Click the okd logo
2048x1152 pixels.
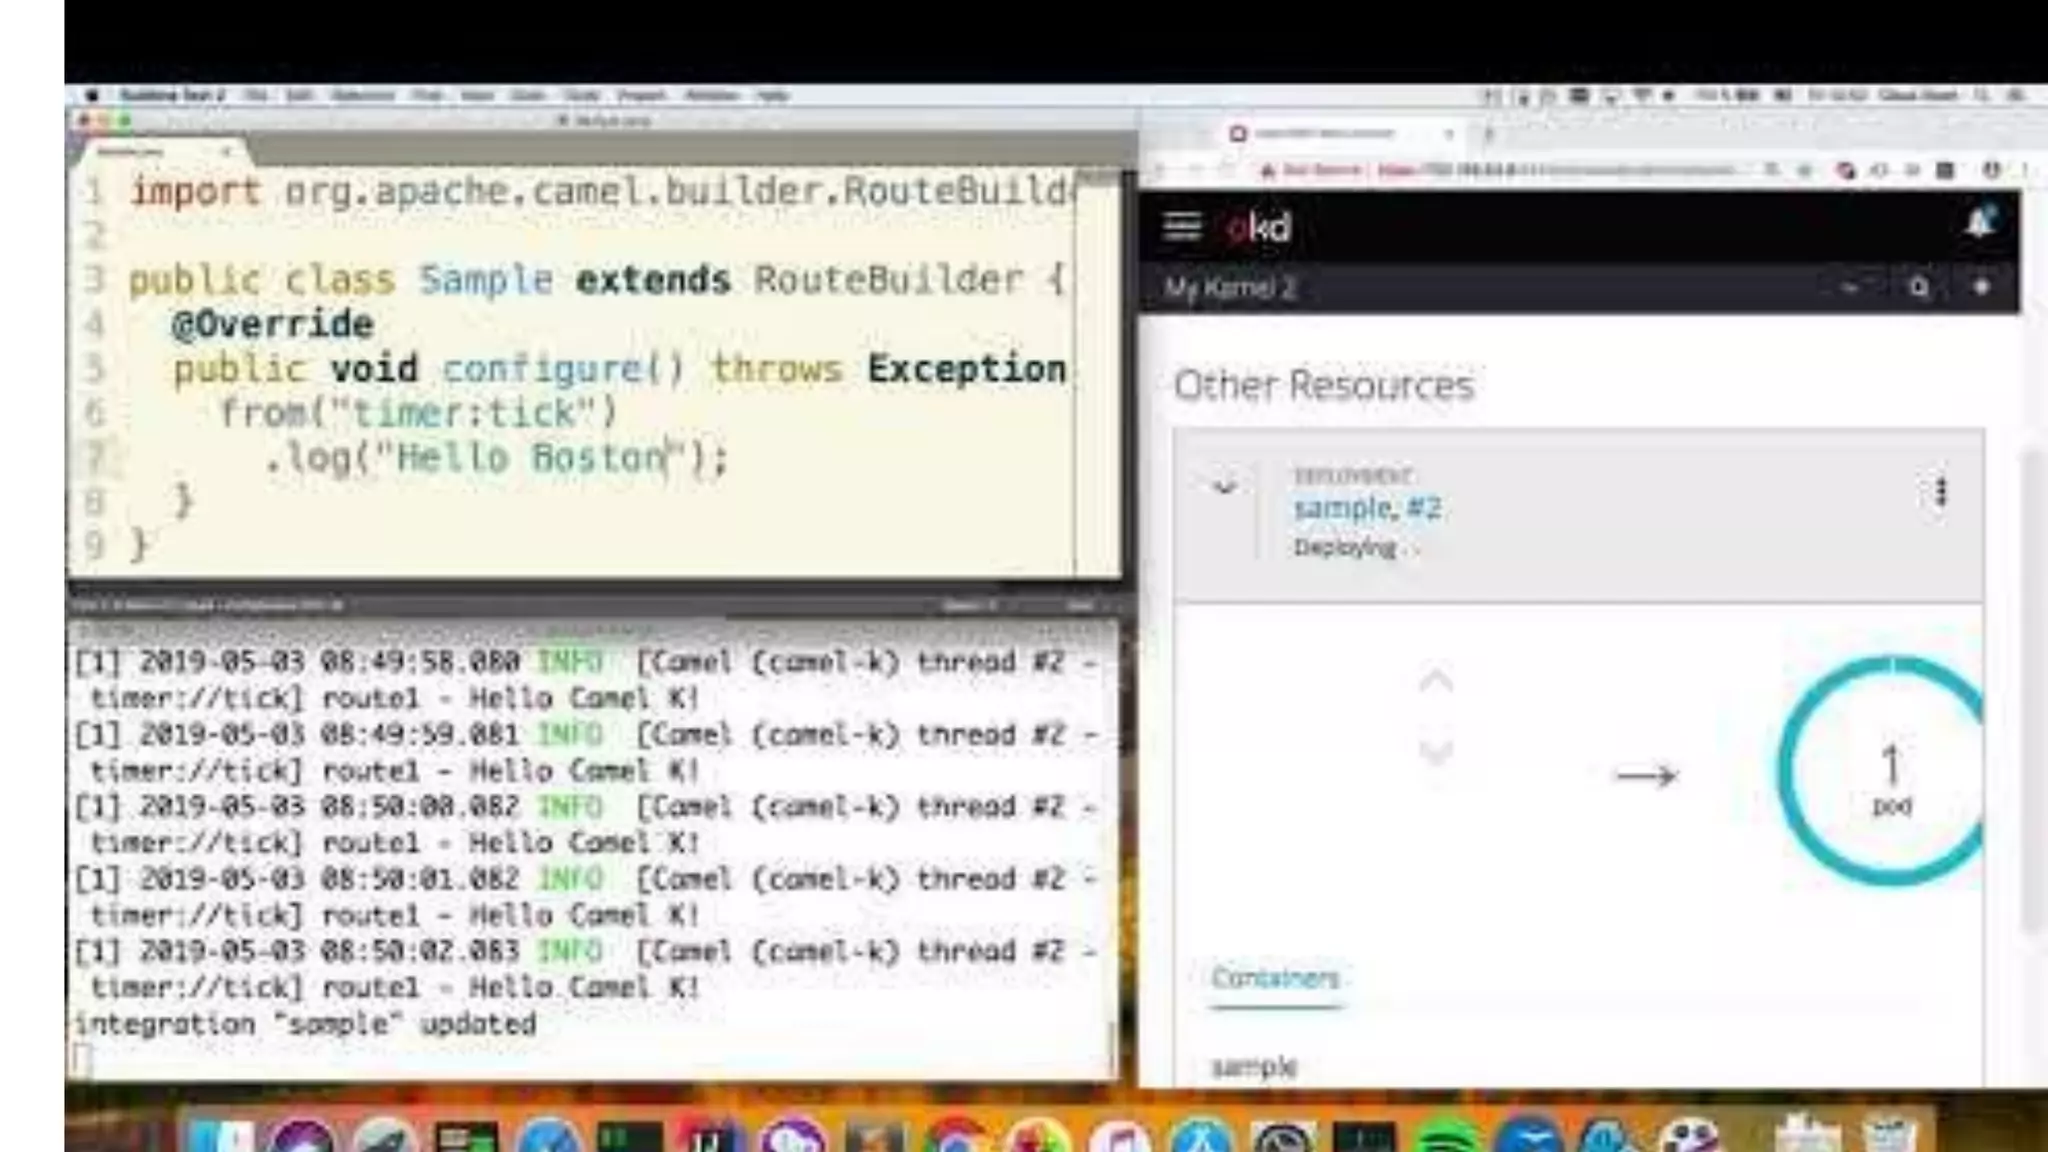[1258, 228]
